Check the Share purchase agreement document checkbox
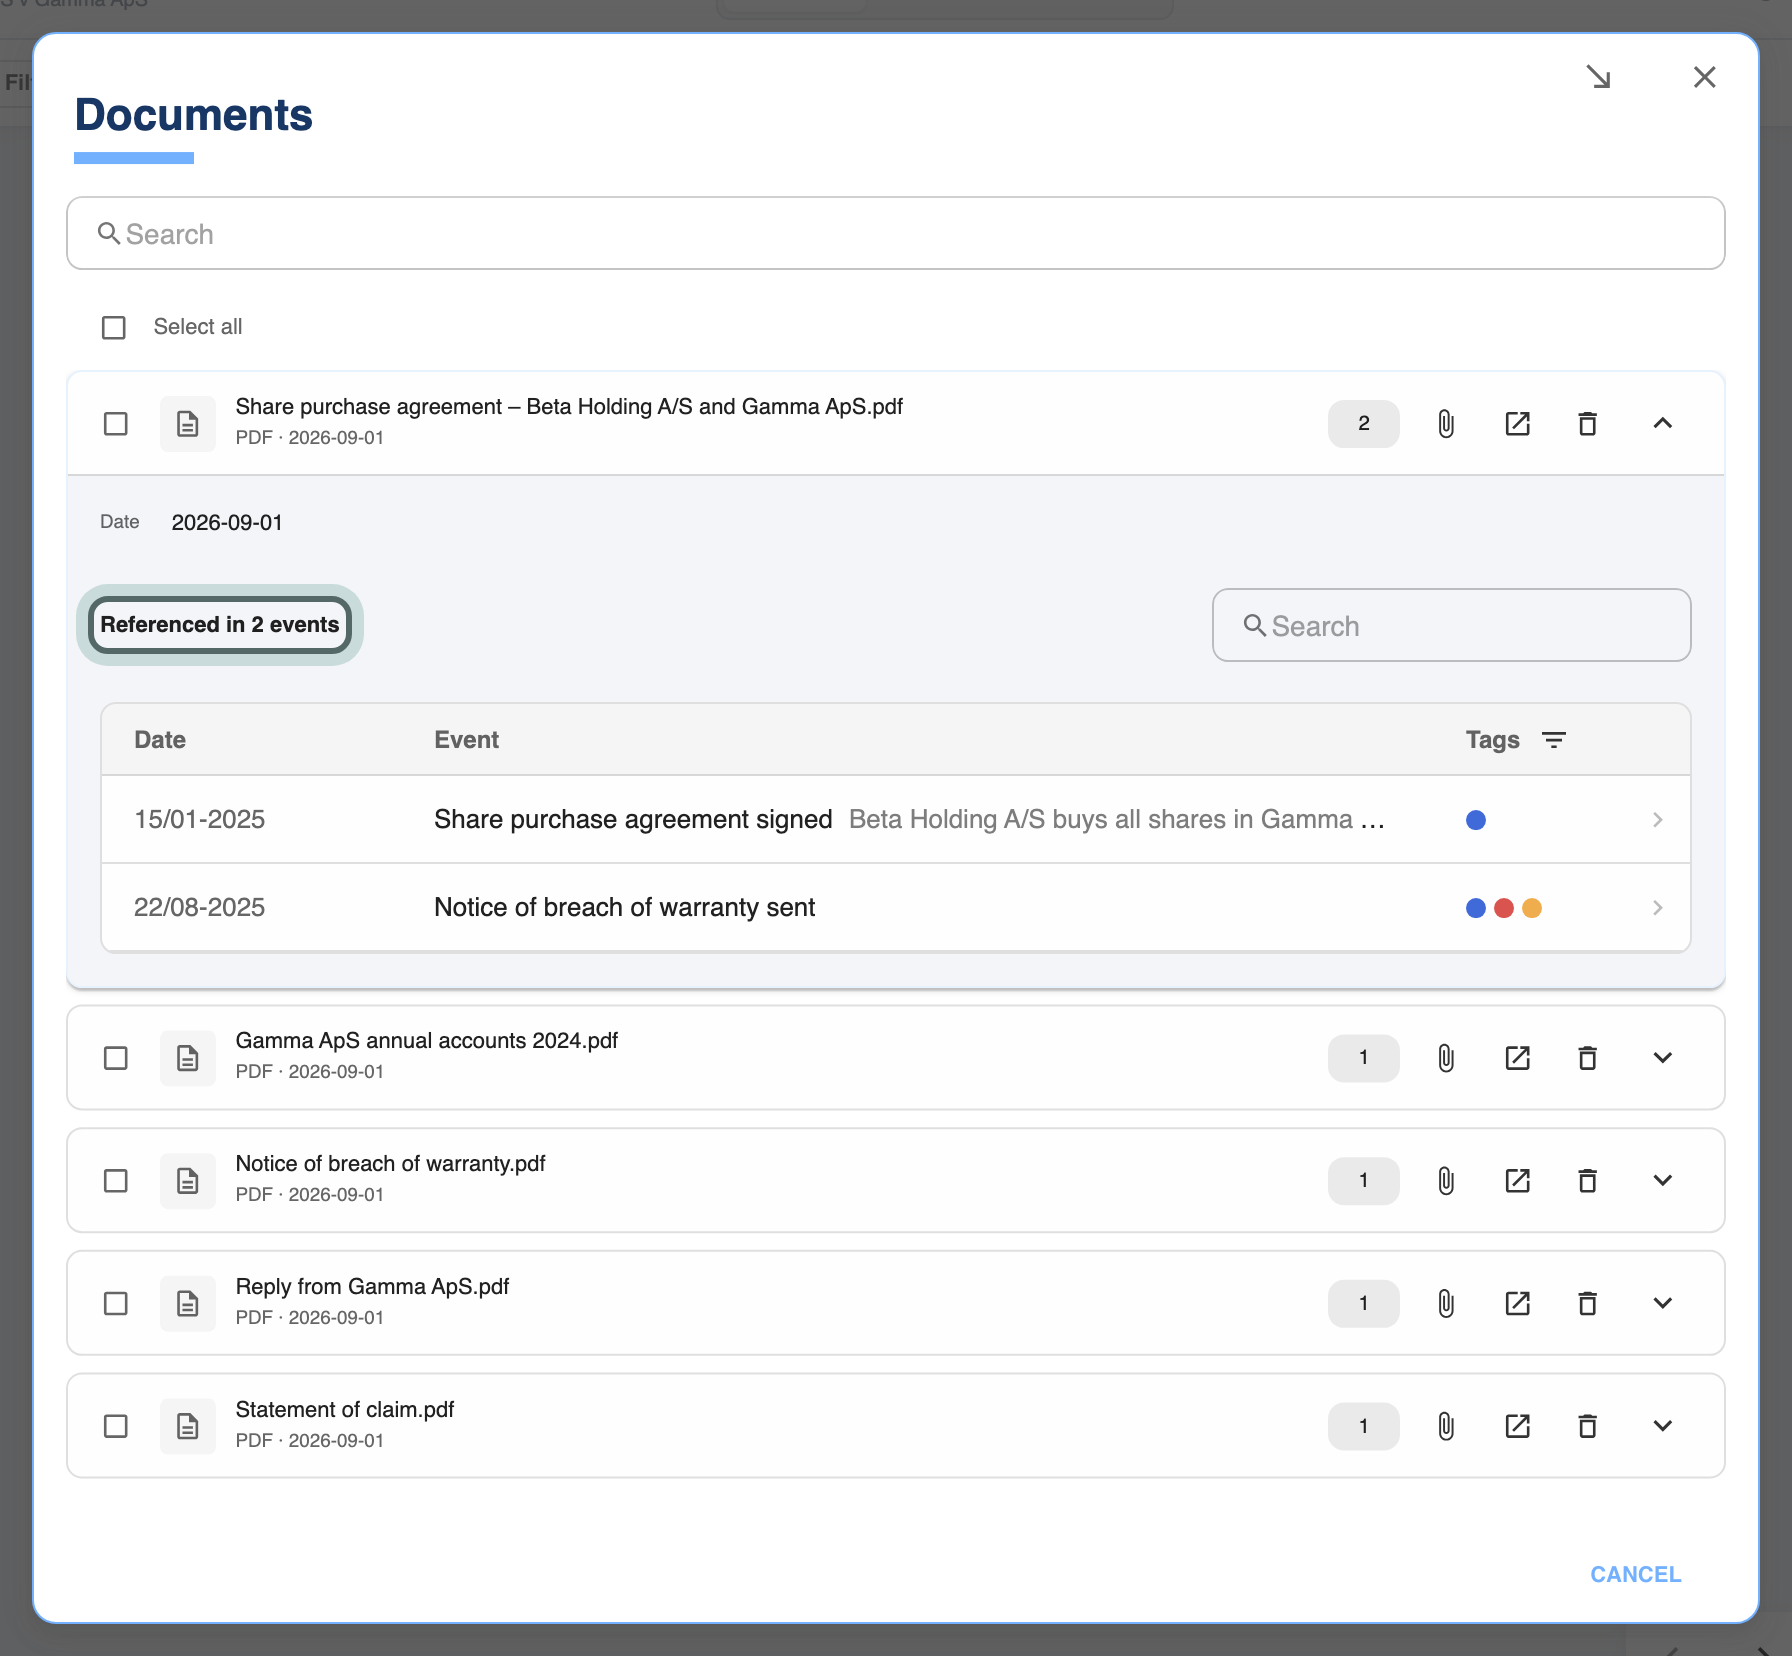The height and width of the screenshot is (1656, 1792). [116, 424]
